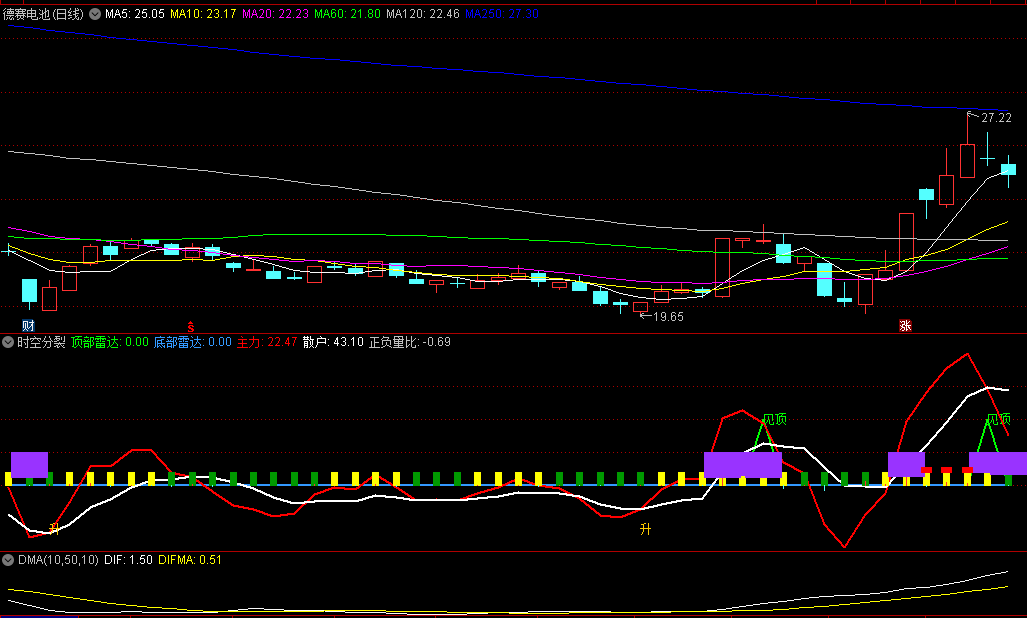Click the 升 signal near the 19.65 low
Screen dimensions: 1027x618
(646, 529)
